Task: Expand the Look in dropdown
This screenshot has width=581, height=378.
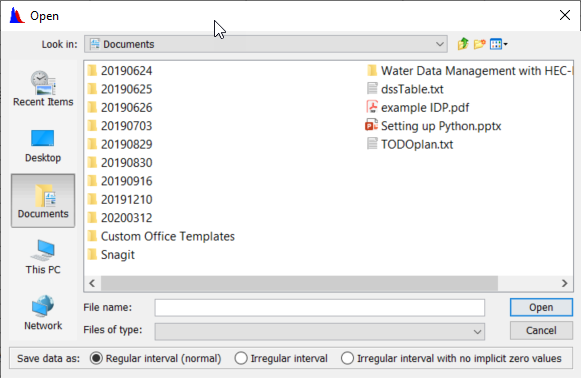Action: point(439,44)
